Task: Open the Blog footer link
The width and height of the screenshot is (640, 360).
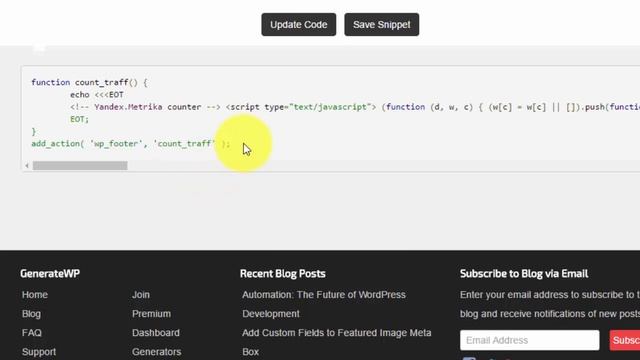Action: (x=31, y=314)
